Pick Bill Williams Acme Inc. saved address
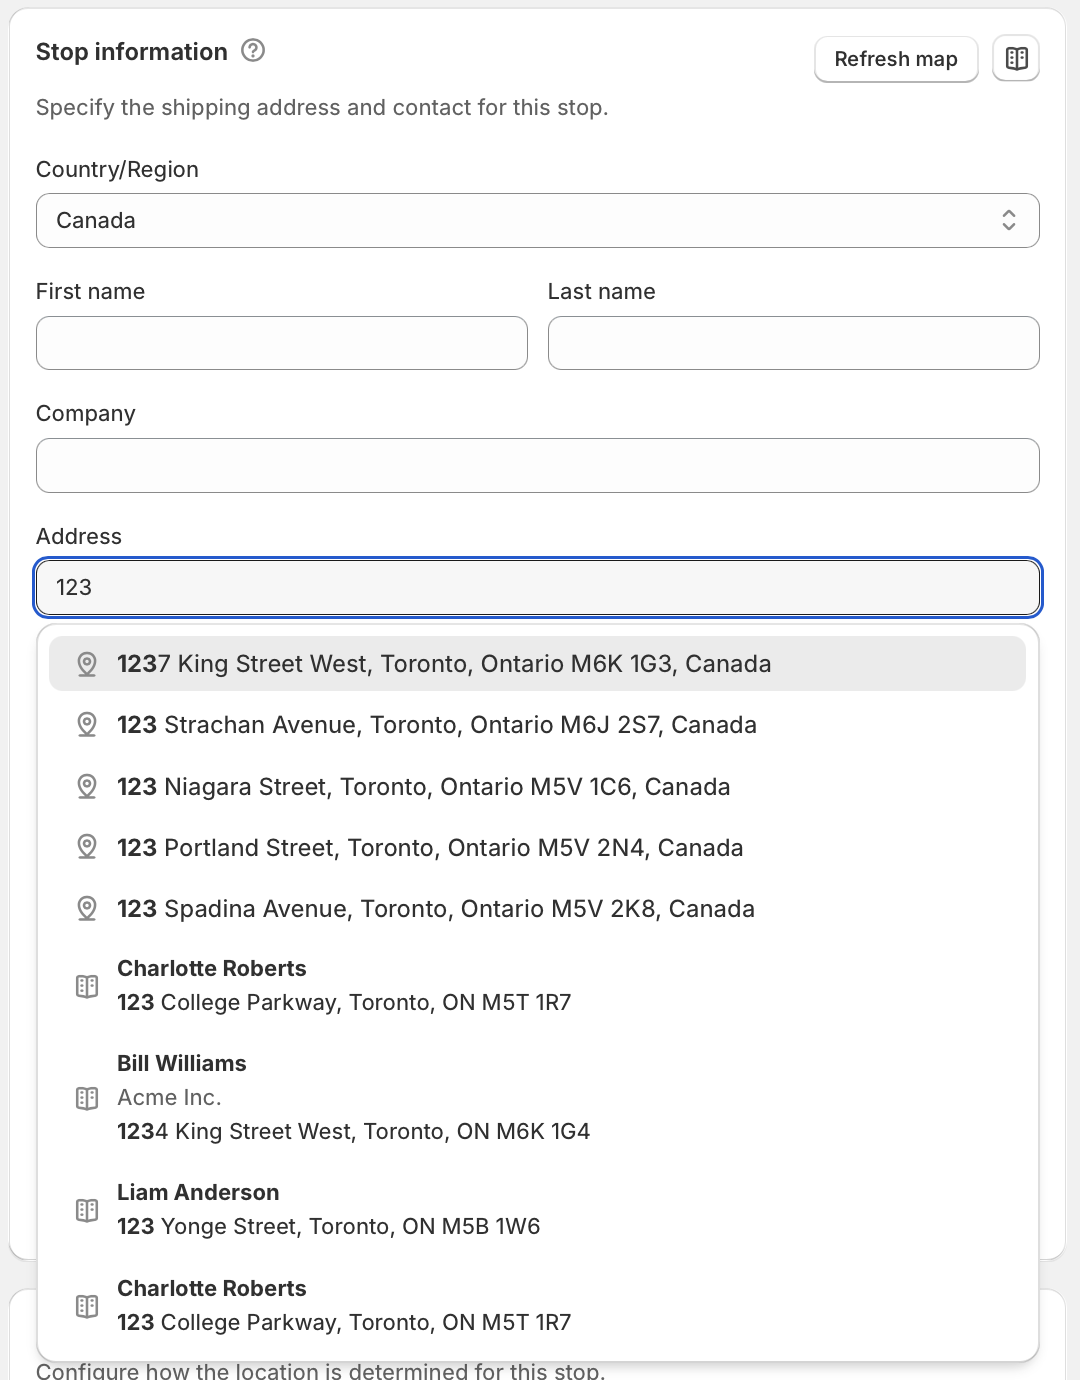This screenshot has width=1080, height=1380. click(538, 1097)
